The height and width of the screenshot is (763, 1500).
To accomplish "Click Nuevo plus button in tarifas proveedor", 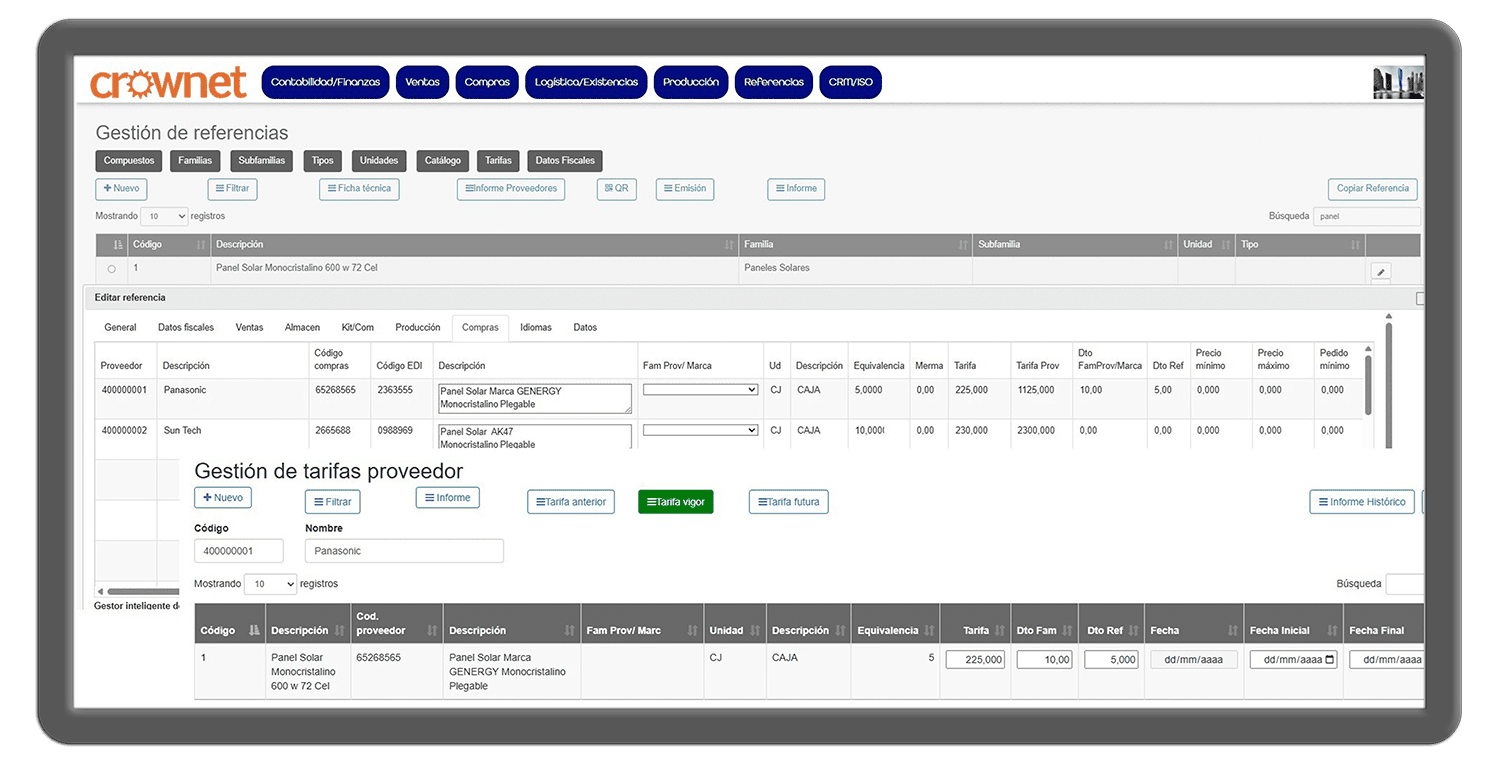I will (x=223, y=498).
